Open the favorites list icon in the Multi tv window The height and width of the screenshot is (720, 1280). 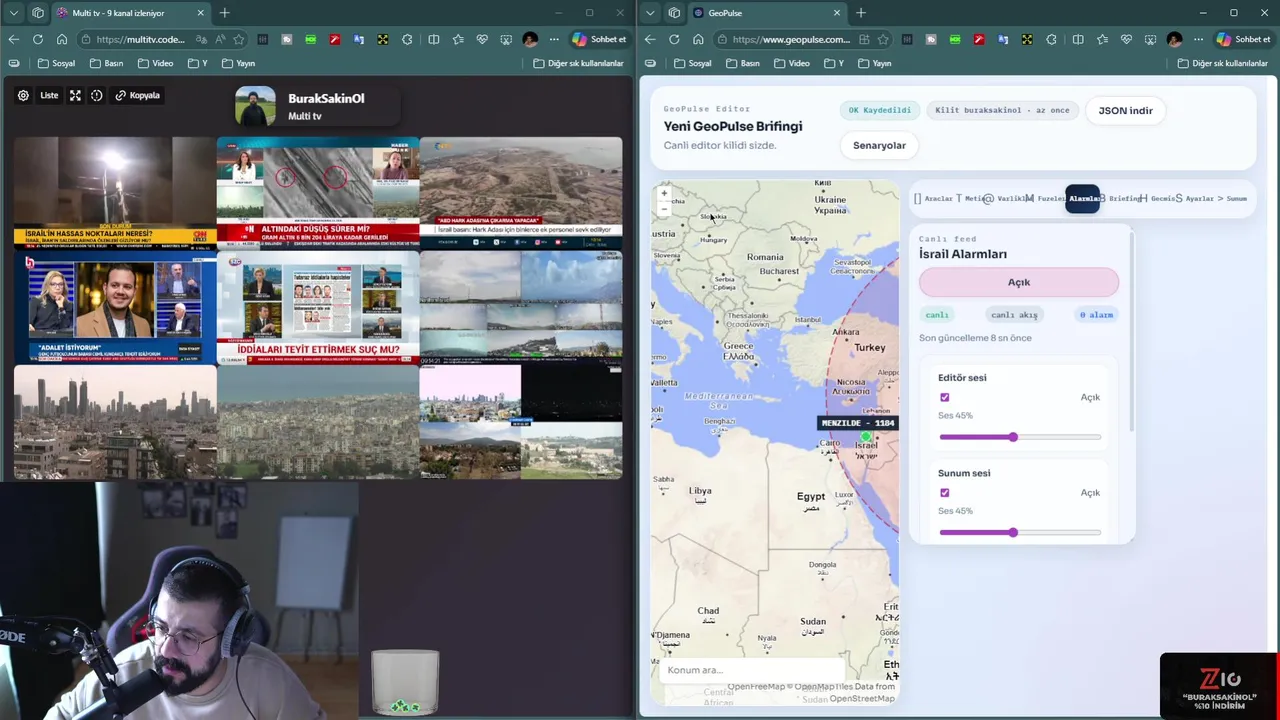pos(458,40)
